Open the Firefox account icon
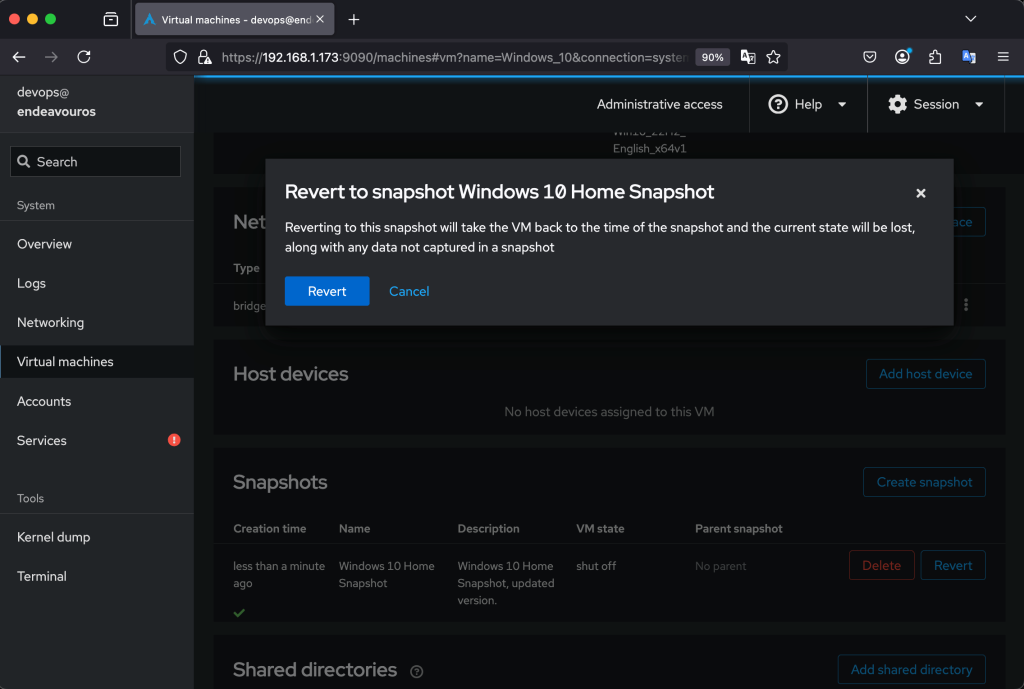The width and height of the screenshot is (1024, 689). click(903, 57)
